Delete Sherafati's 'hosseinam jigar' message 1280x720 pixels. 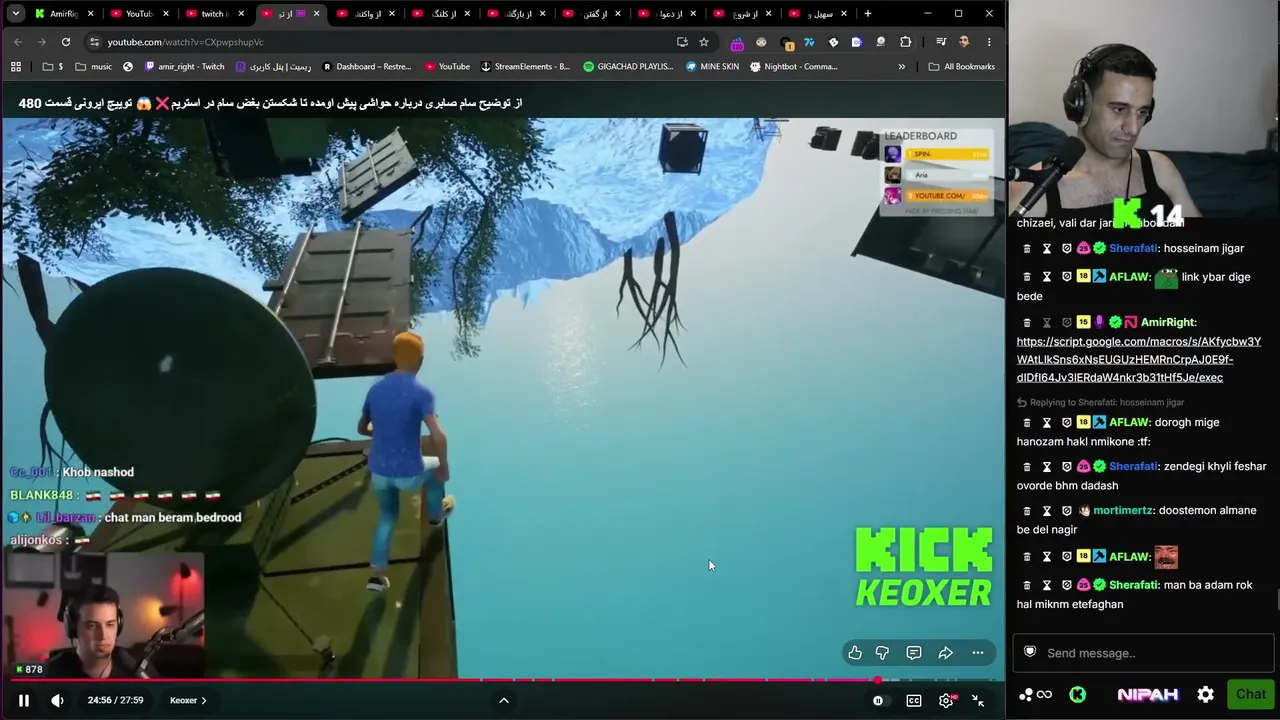point(1027,248)
